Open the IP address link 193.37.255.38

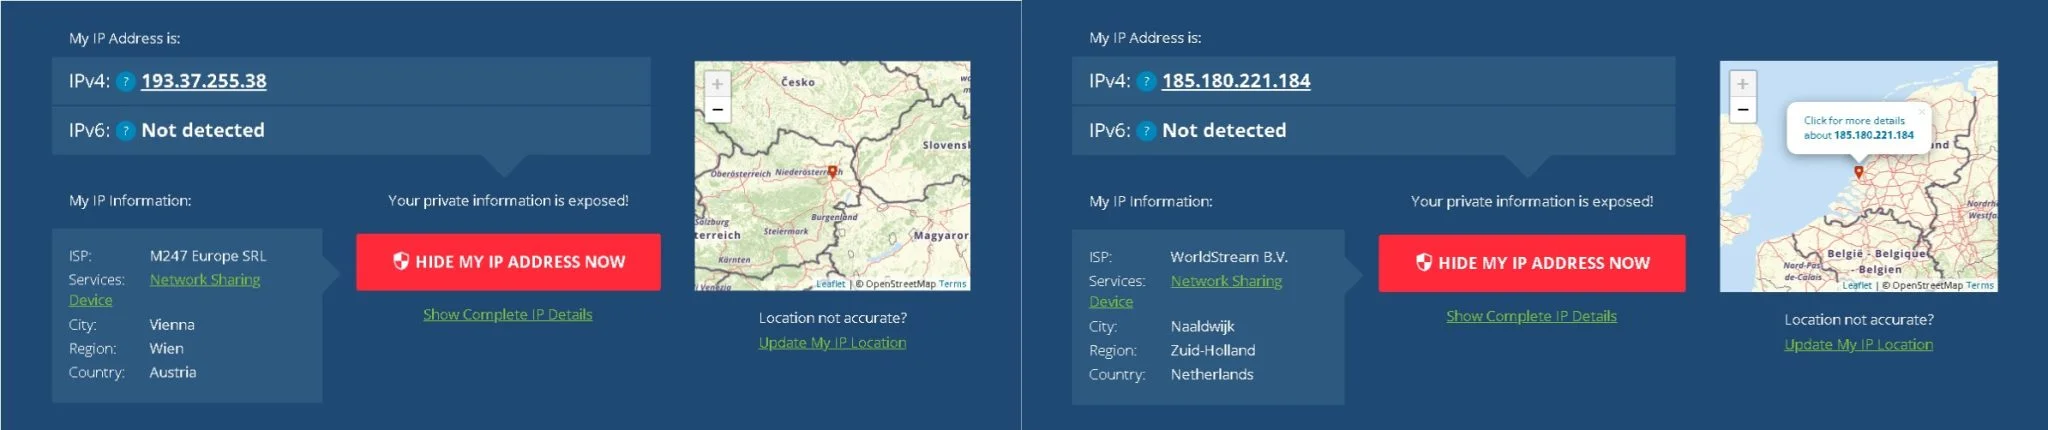[203, 81]
